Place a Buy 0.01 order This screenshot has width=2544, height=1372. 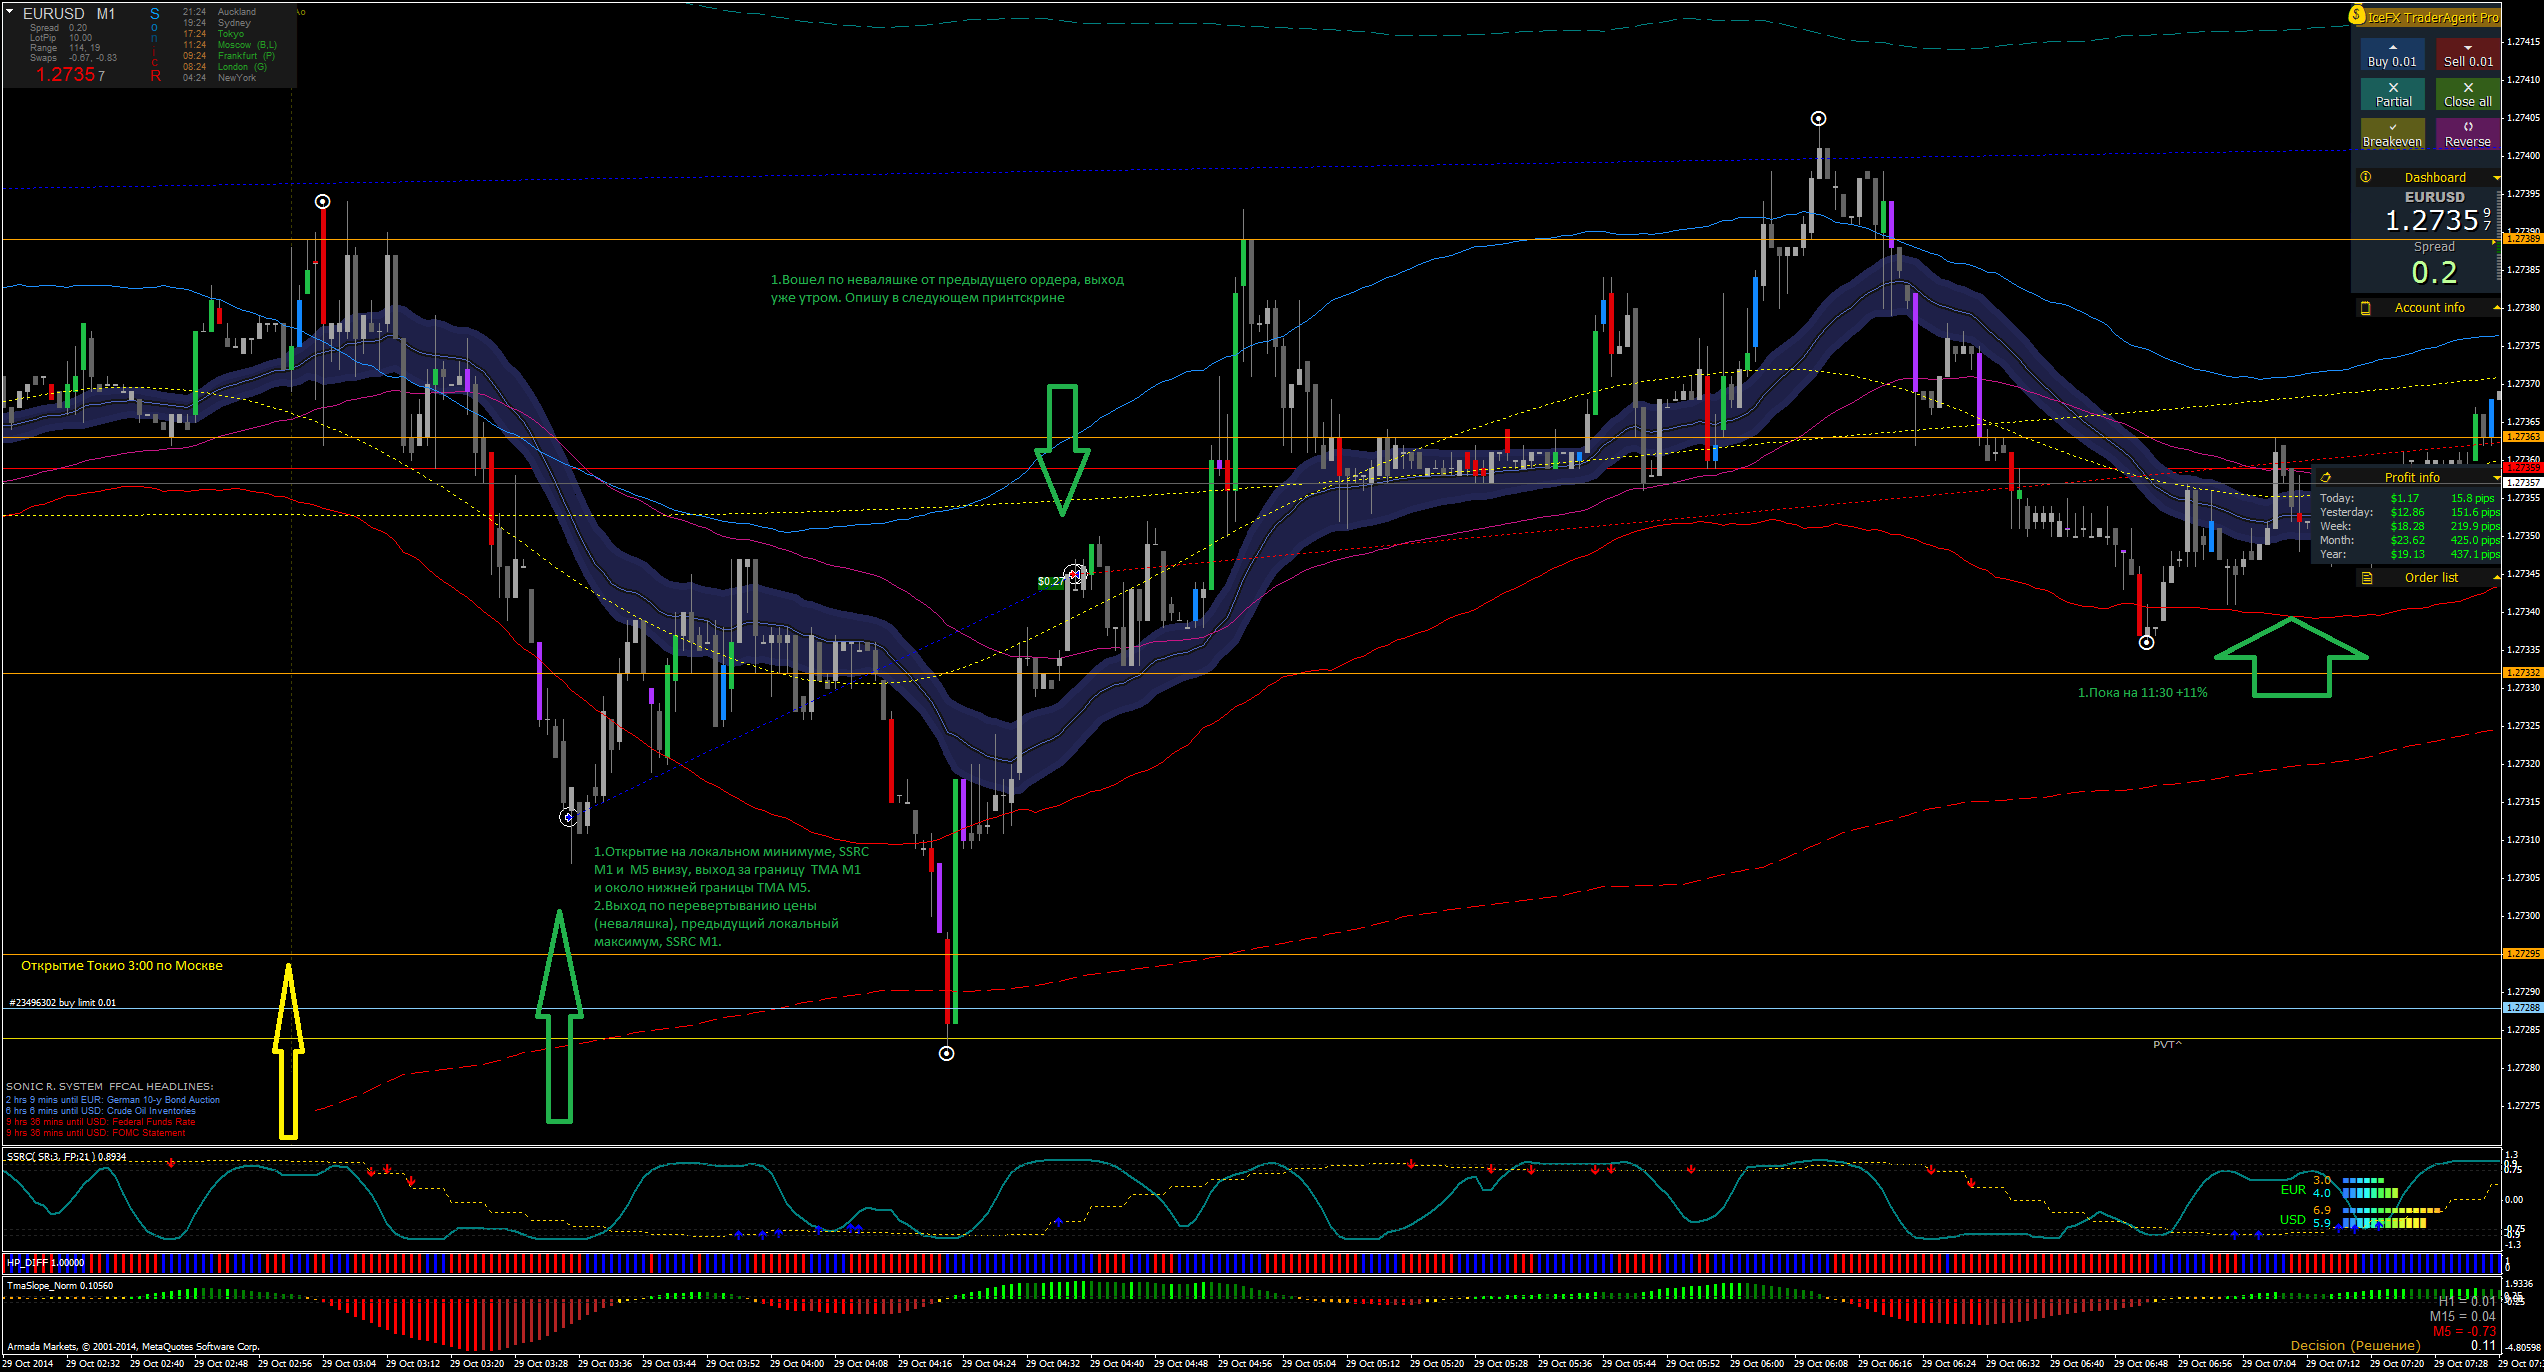point(2392,55)
